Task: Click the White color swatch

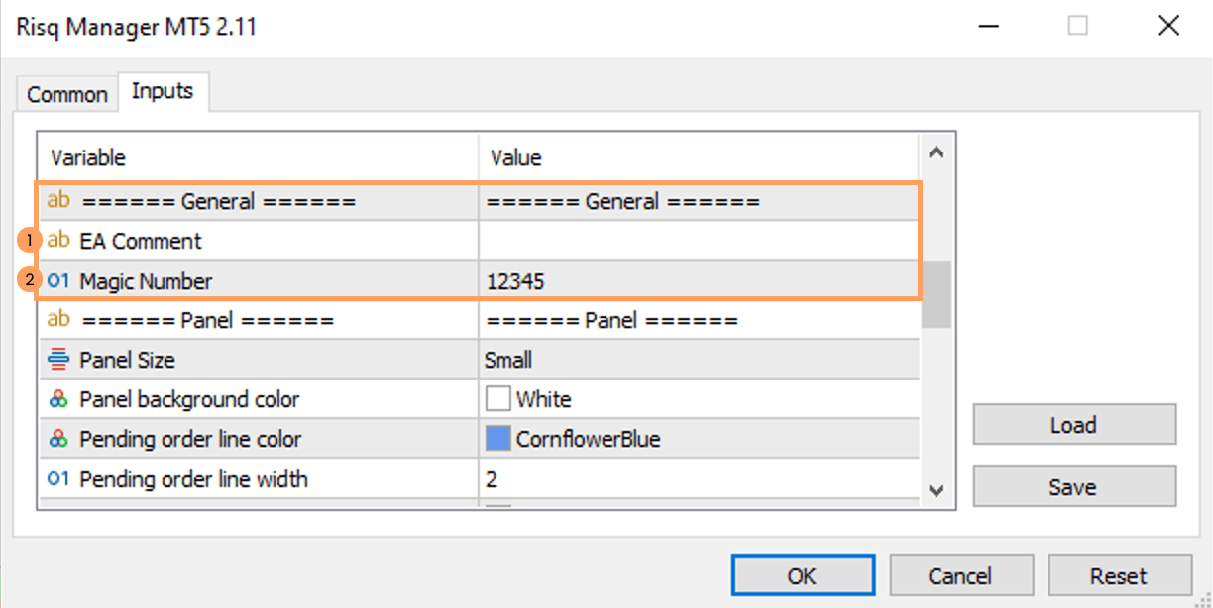Action: 498,400
